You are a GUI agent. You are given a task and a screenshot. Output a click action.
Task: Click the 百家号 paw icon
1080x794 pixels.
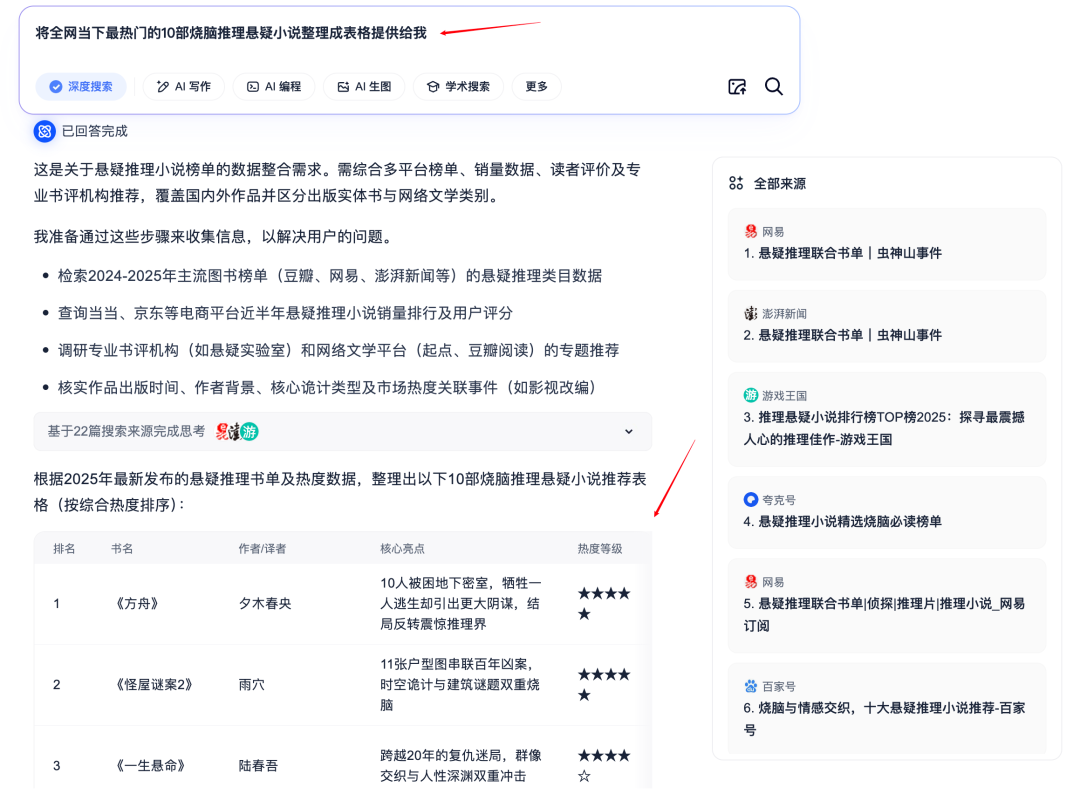[x=751, y=686]
